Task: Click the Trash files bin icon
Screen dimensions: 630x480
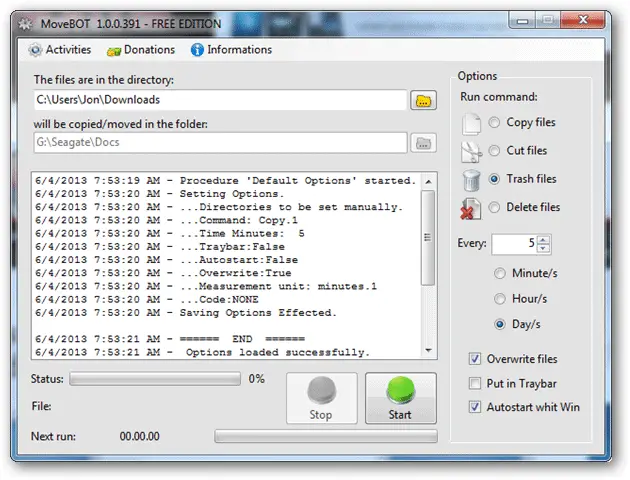Action: 471,180
